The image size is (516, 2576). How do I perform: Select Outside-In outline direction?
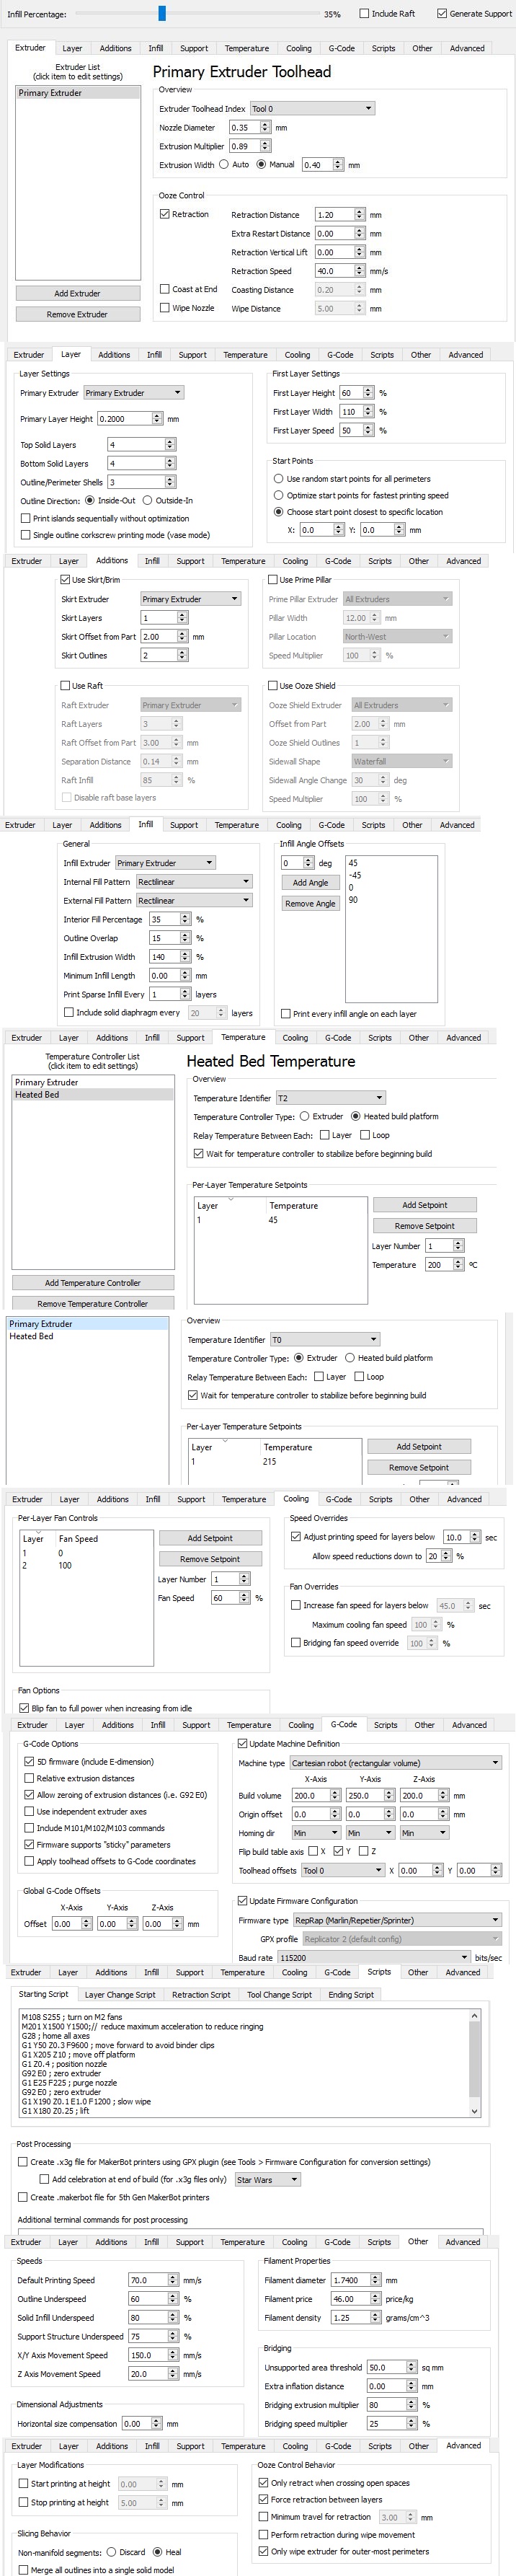(148, 501)
